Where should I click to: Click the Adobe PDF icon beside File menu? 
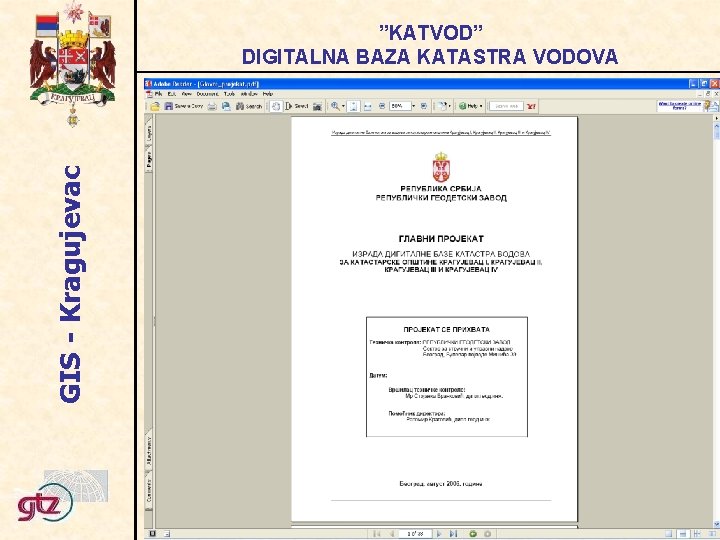tap(149, 94)
